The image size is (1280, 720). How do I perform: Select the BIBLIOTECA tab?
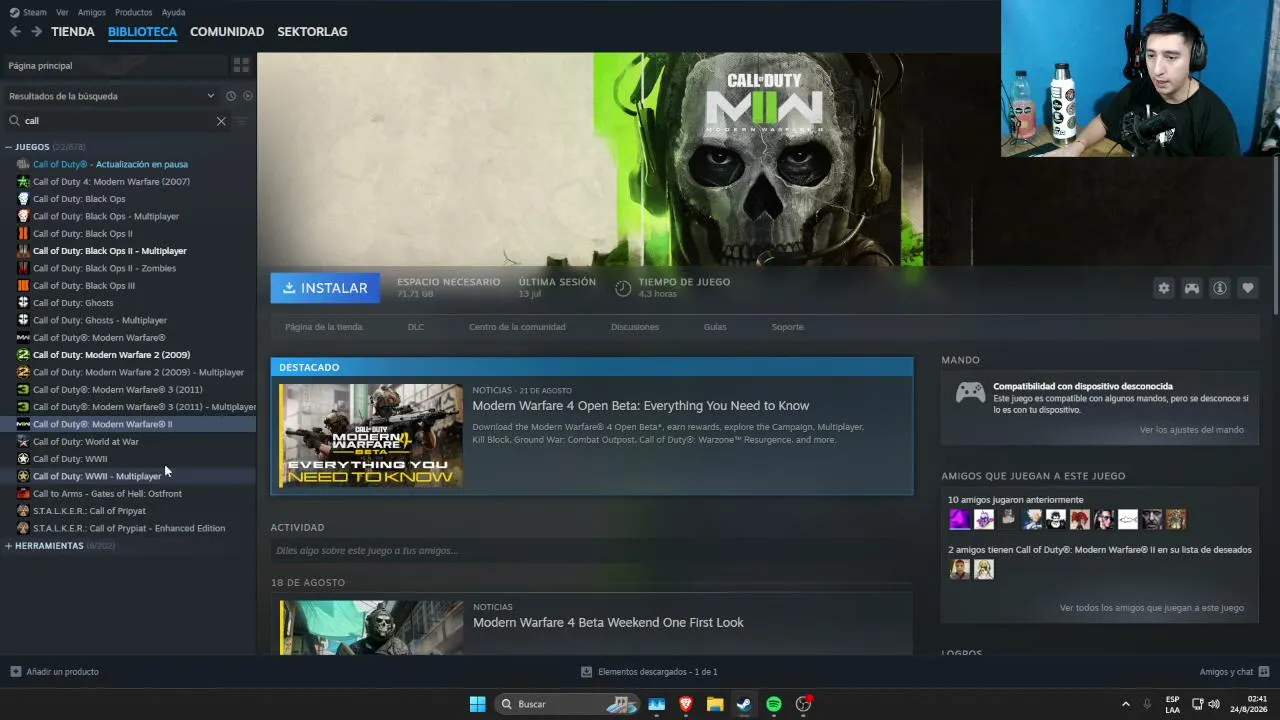142,32
